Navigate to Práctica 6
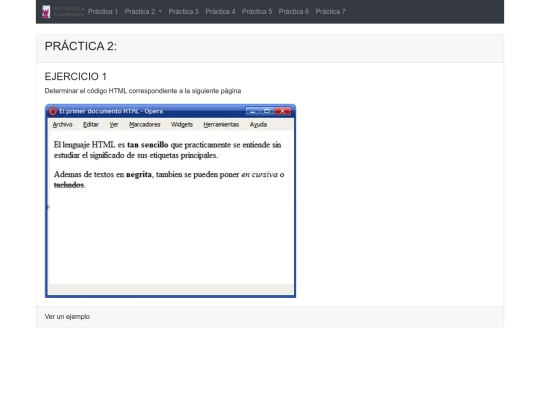 click(x=294, y=12)
